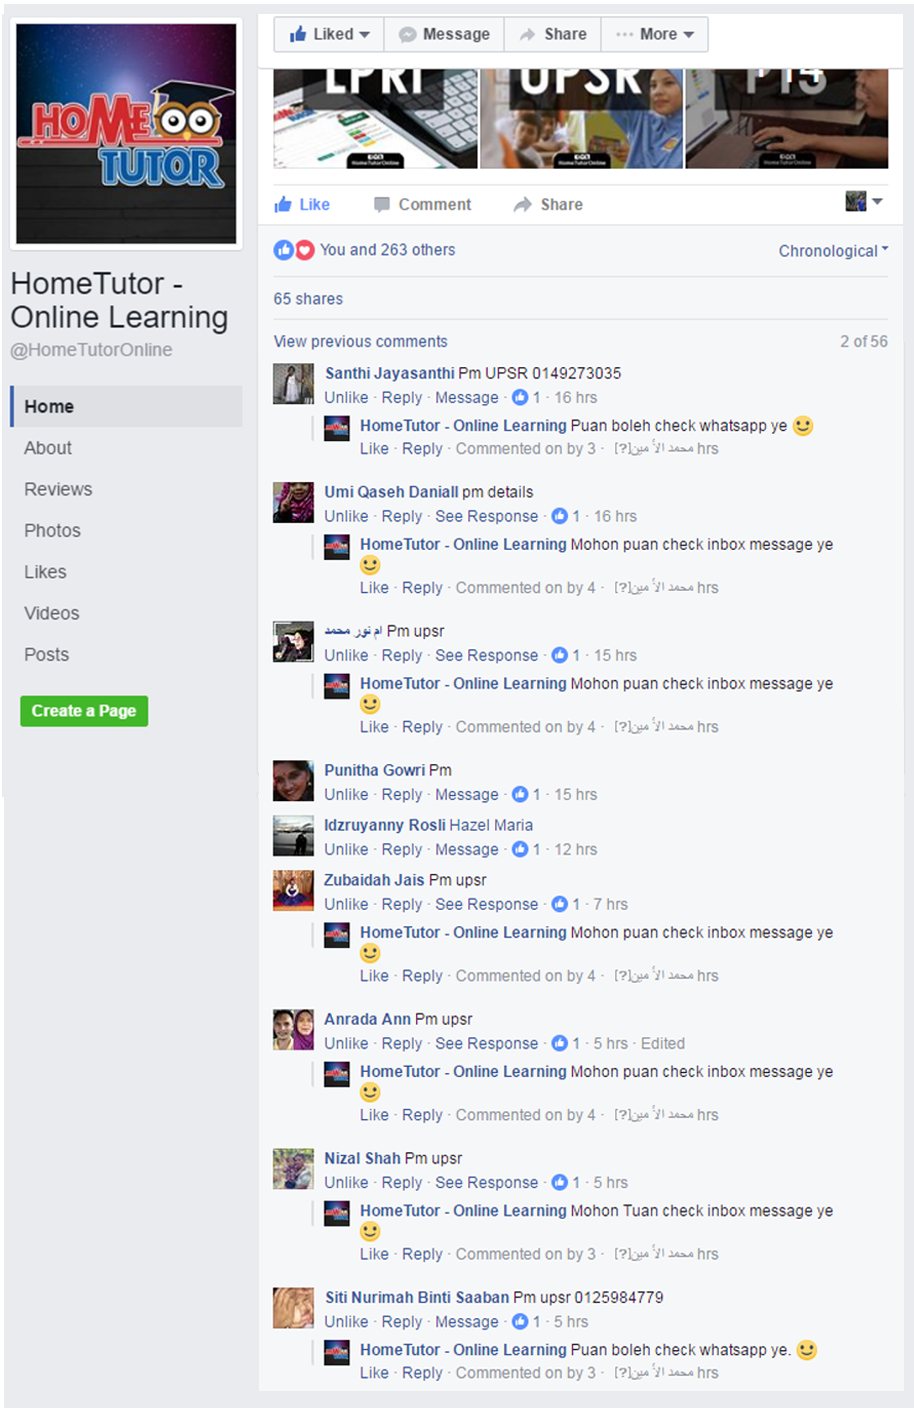Image resolution: width=914 pixels, height=1410 pixels.
Task: Toggle the Liked button on the page
Action: click(330, 34)
